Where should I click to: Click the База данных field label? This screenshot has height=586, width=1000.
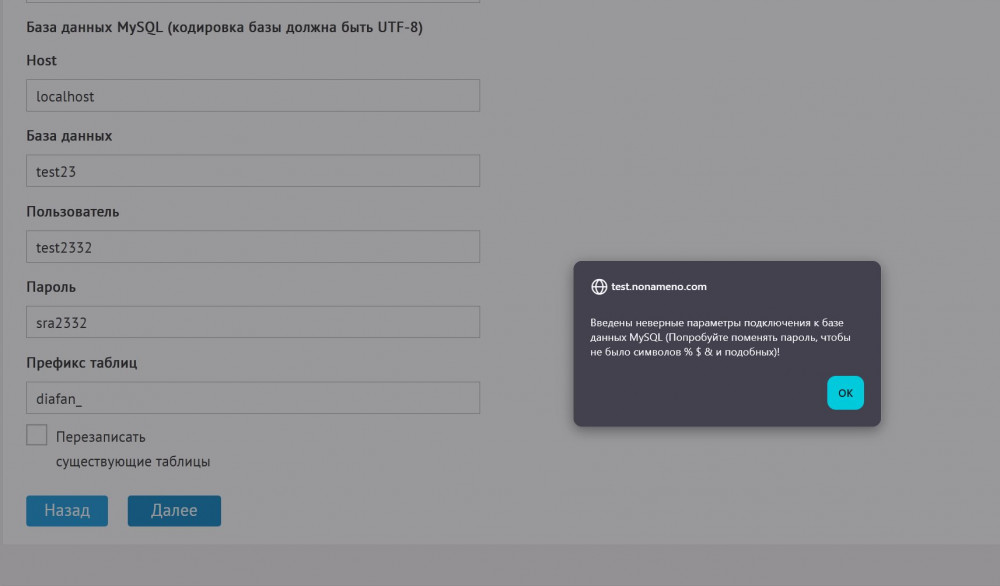[69, 136]
